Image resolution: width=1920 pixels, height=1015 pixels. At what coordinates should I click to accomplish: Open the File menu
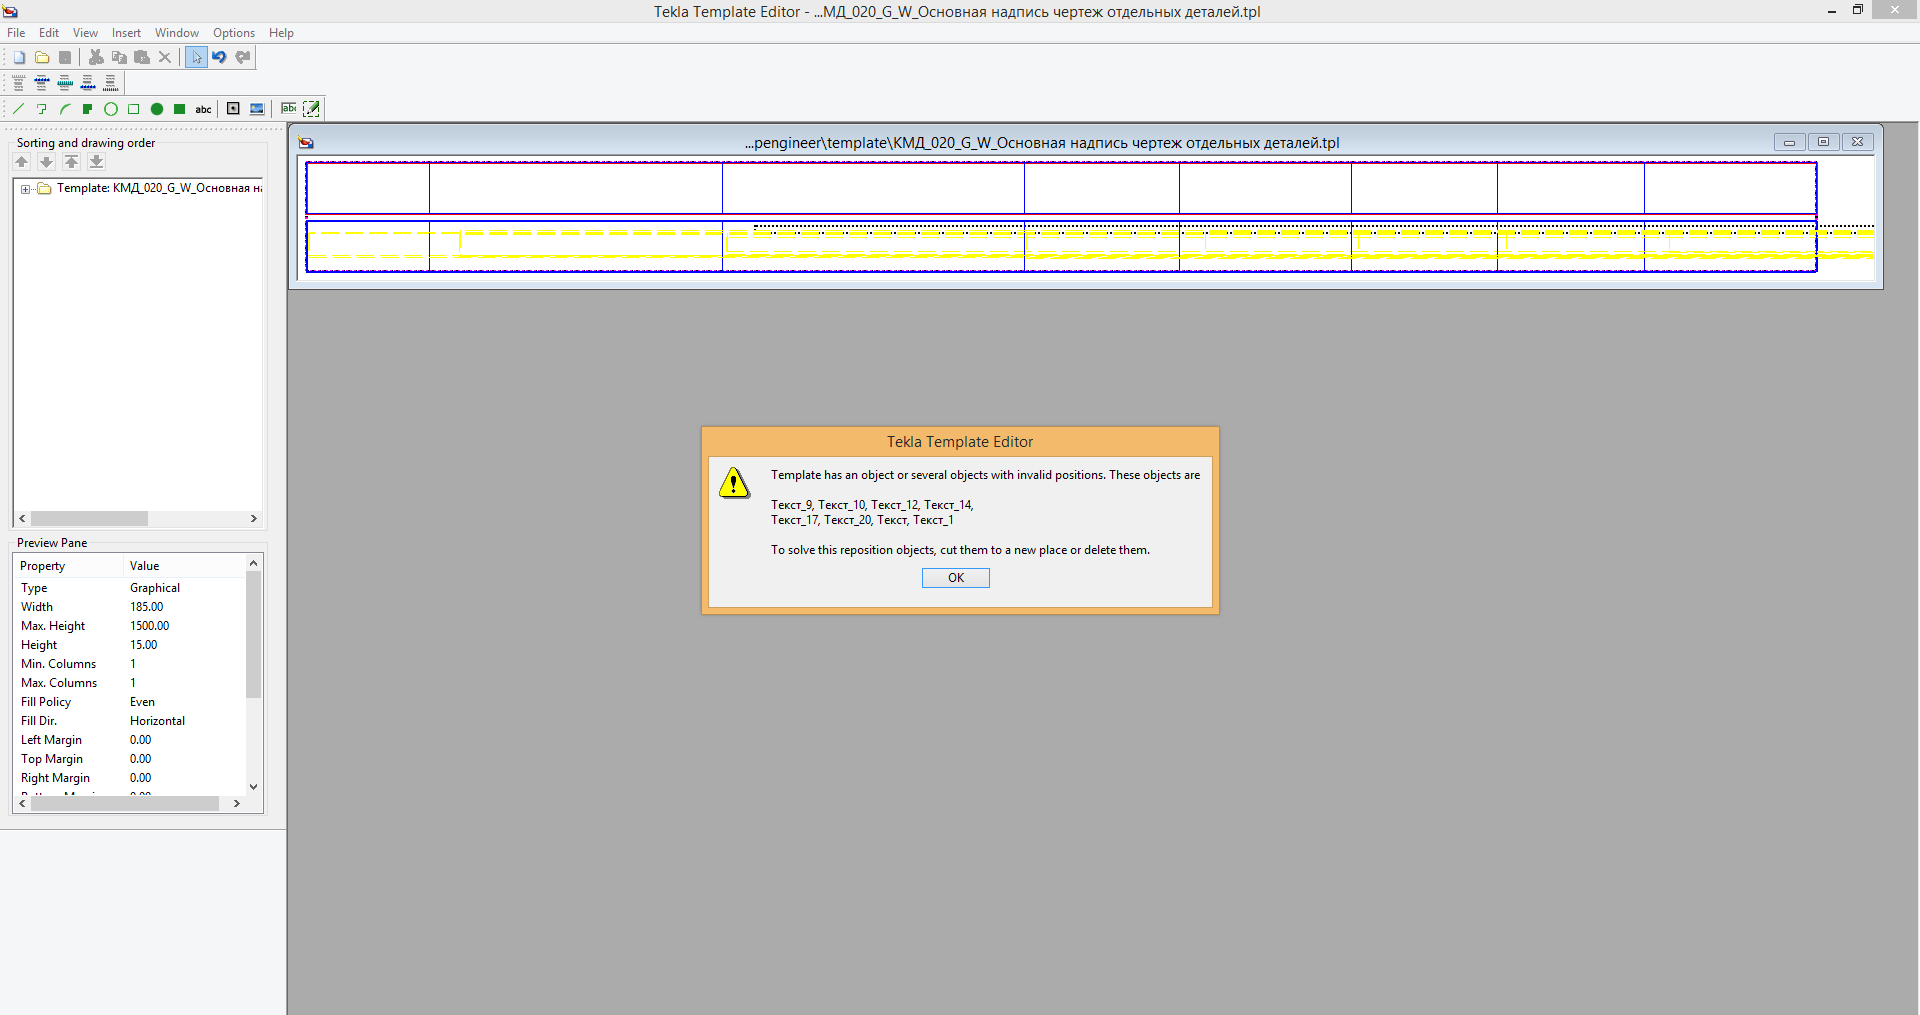pos(17,33)
